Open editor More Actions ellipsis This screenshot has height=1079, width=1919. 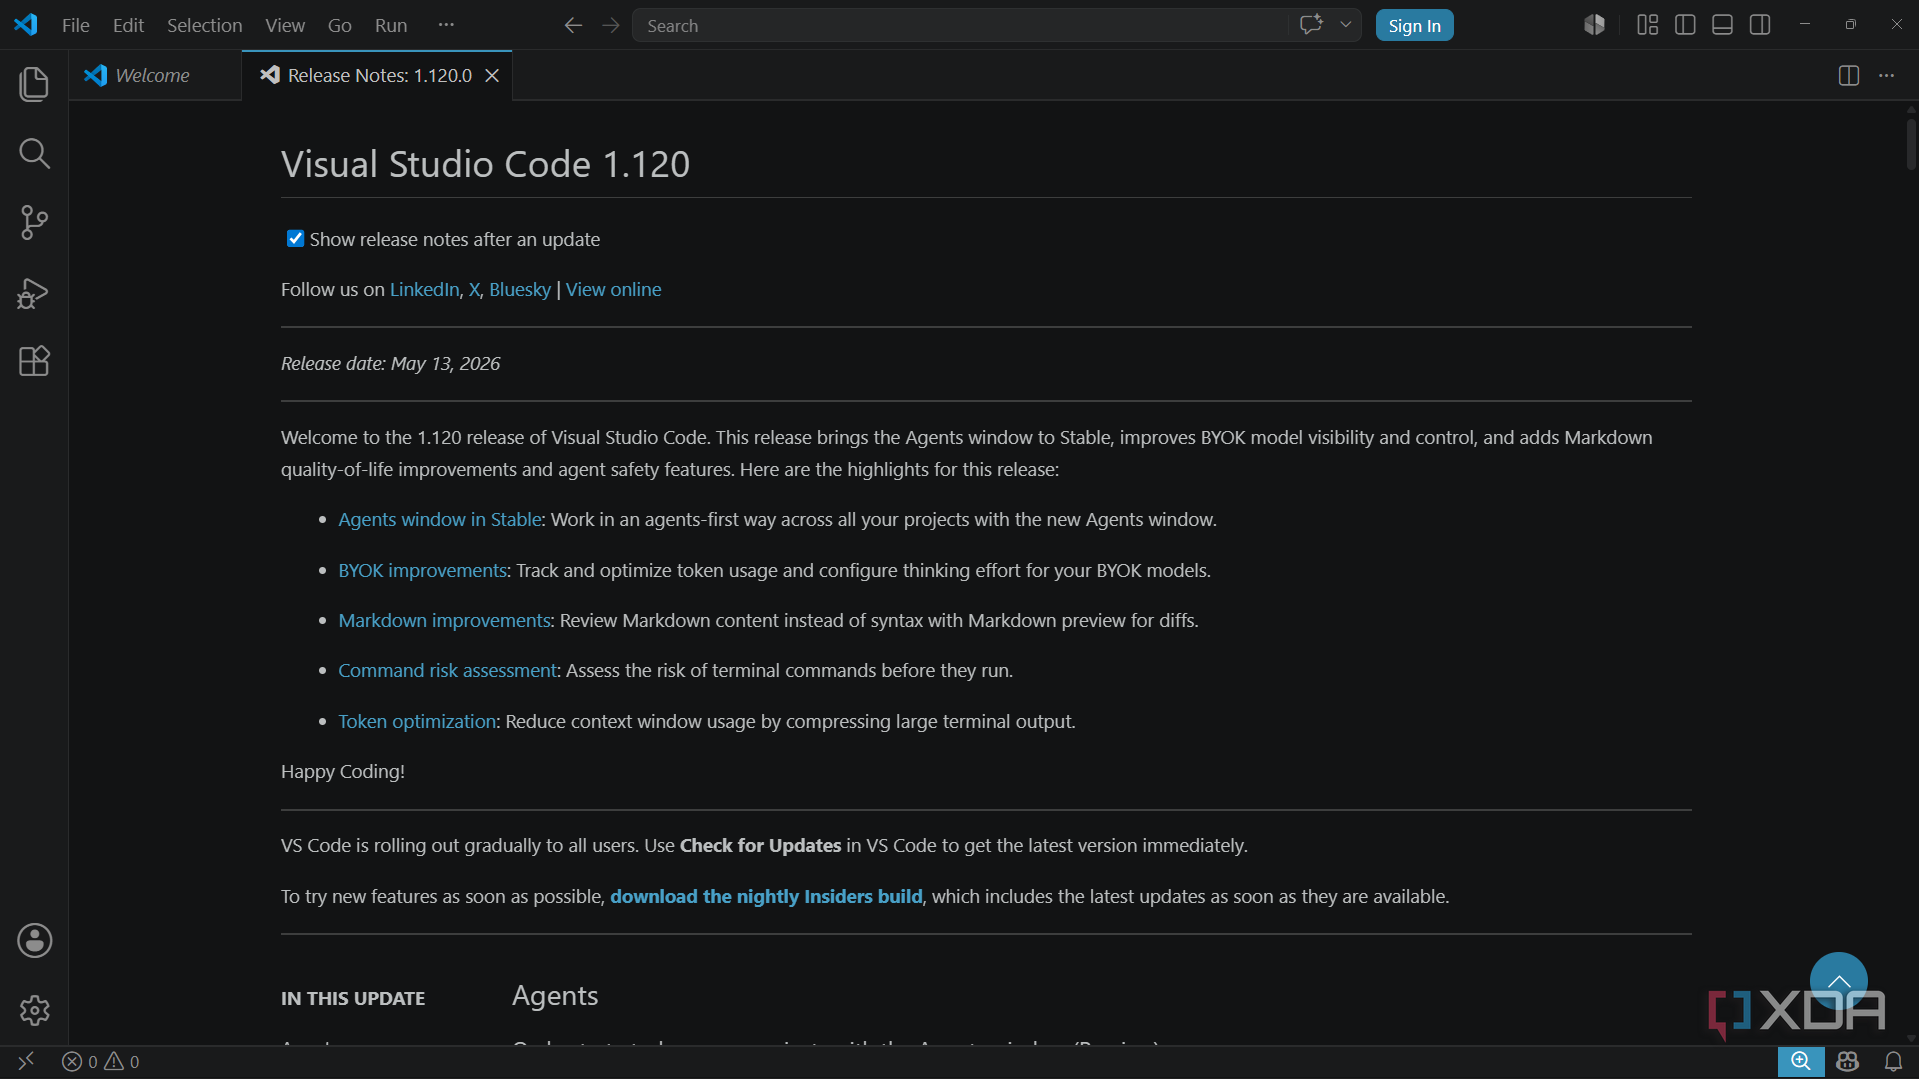(1886, 76)
